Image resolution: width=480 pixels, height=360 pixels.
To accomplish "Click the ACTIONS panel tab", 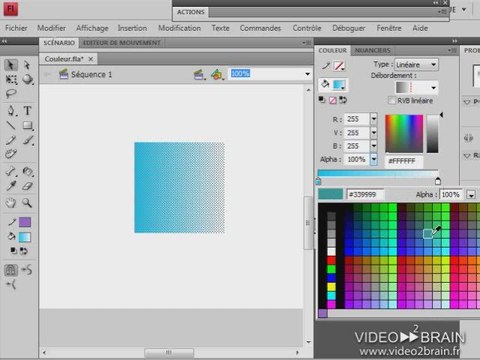I will click(191, 12).
